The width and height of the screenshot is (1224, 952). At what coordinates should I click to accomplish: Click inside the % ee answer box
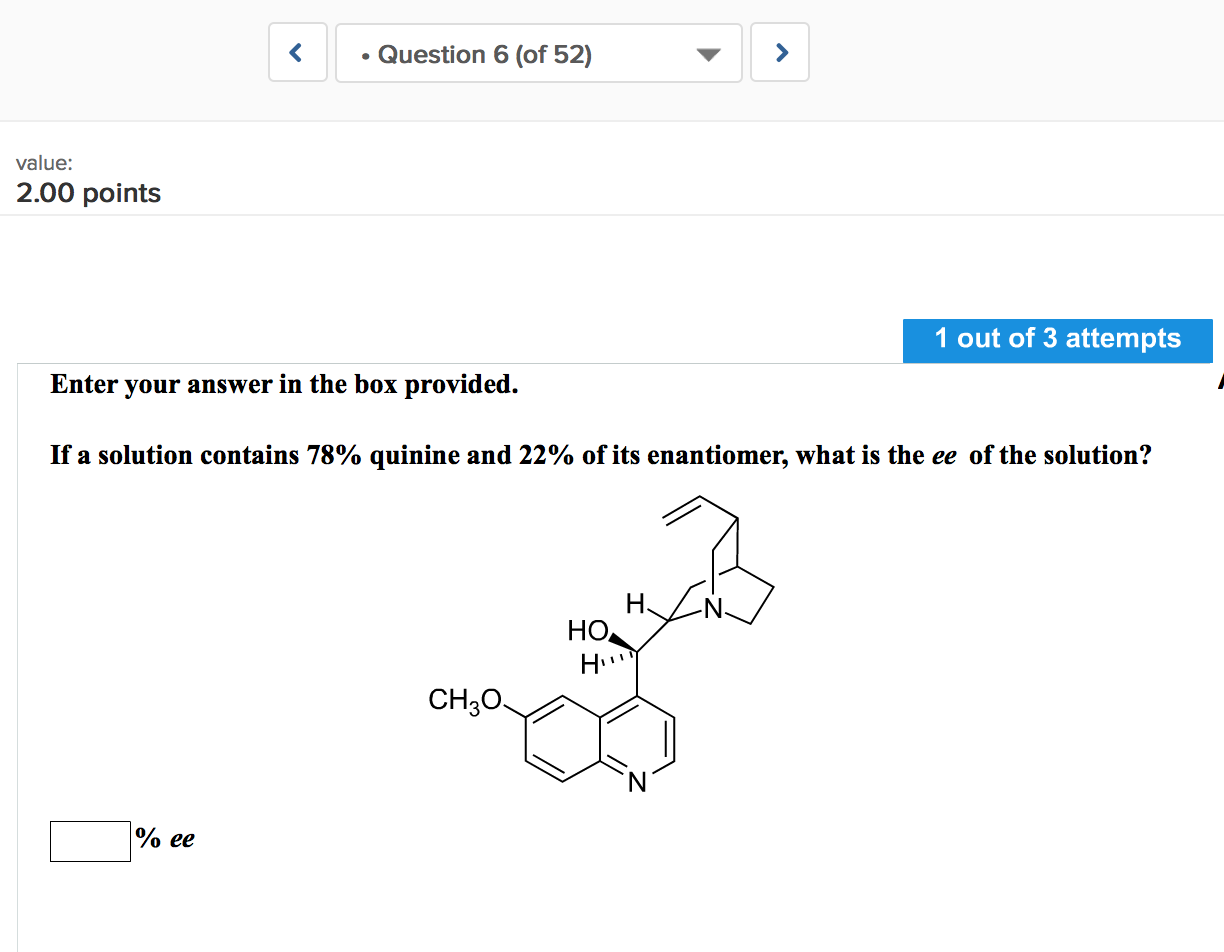click(x=89, y=841)
